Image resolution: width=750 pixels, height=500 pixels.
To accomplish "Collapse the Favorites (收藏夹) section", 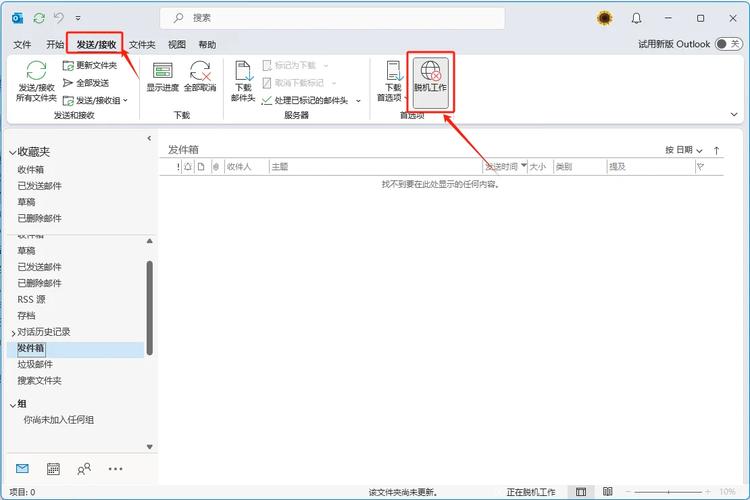I will 12,153.
